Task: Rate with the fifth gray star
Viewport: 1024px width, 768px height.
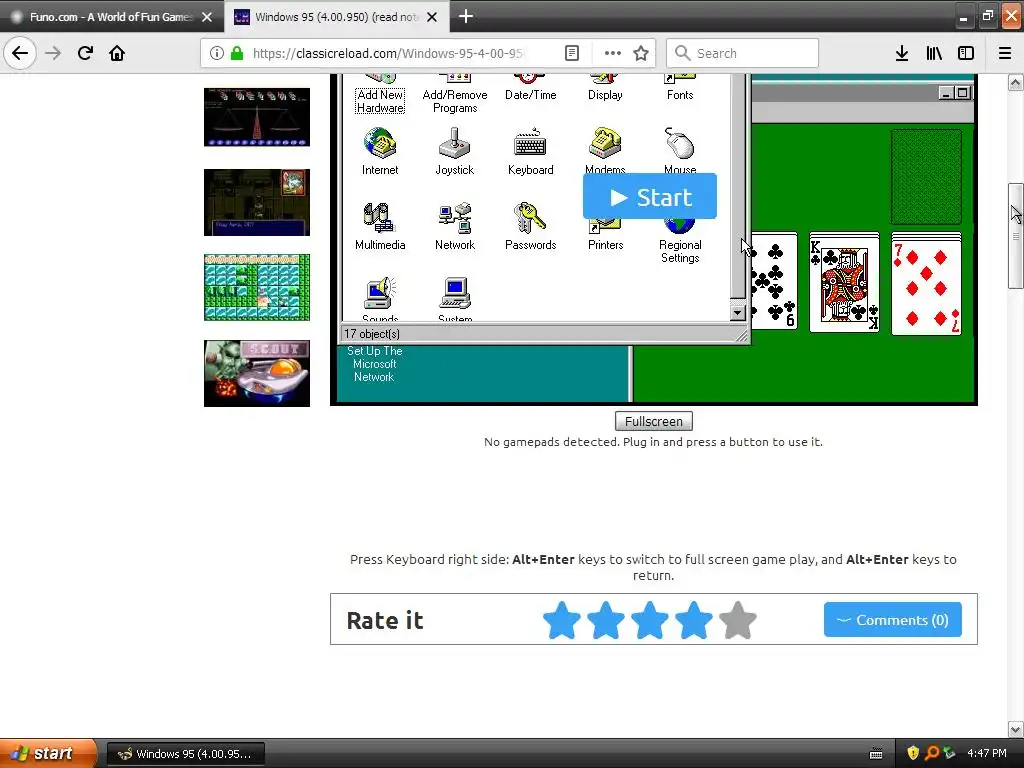Action: tap(738, 620)
